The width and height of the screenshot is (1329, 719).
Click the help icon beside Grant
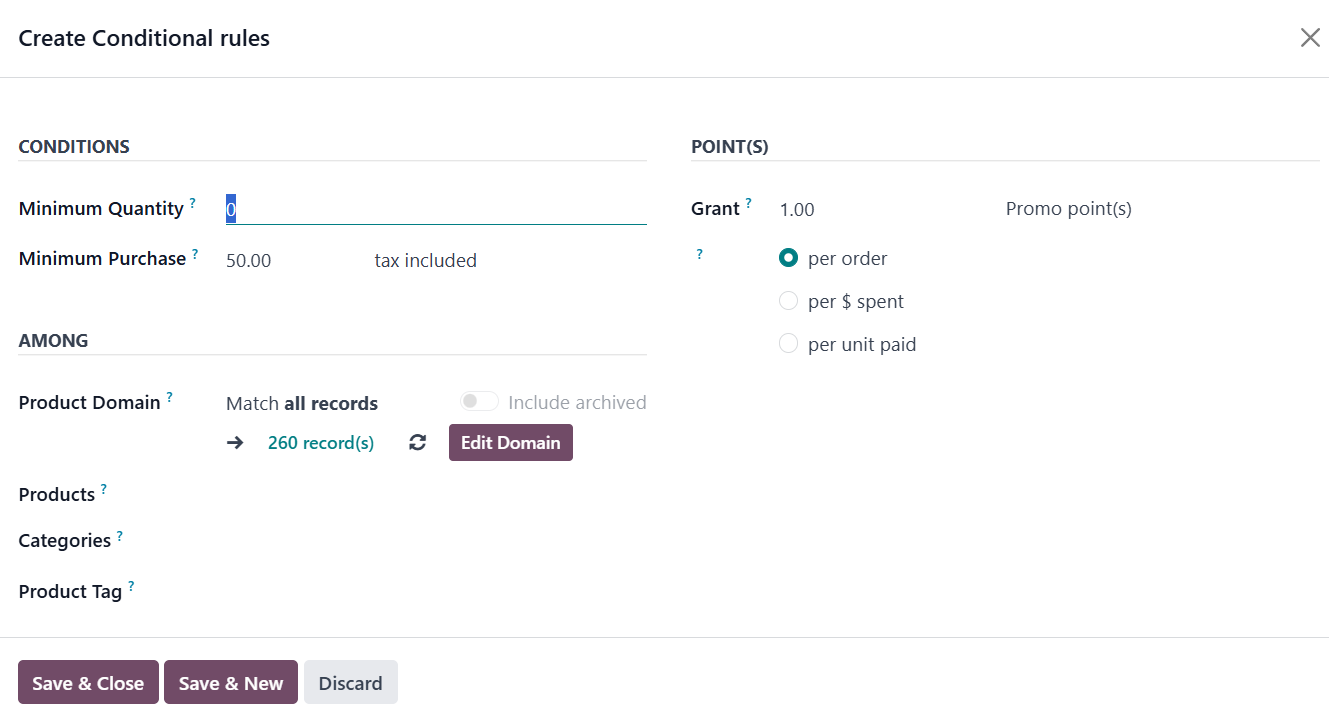748,203
